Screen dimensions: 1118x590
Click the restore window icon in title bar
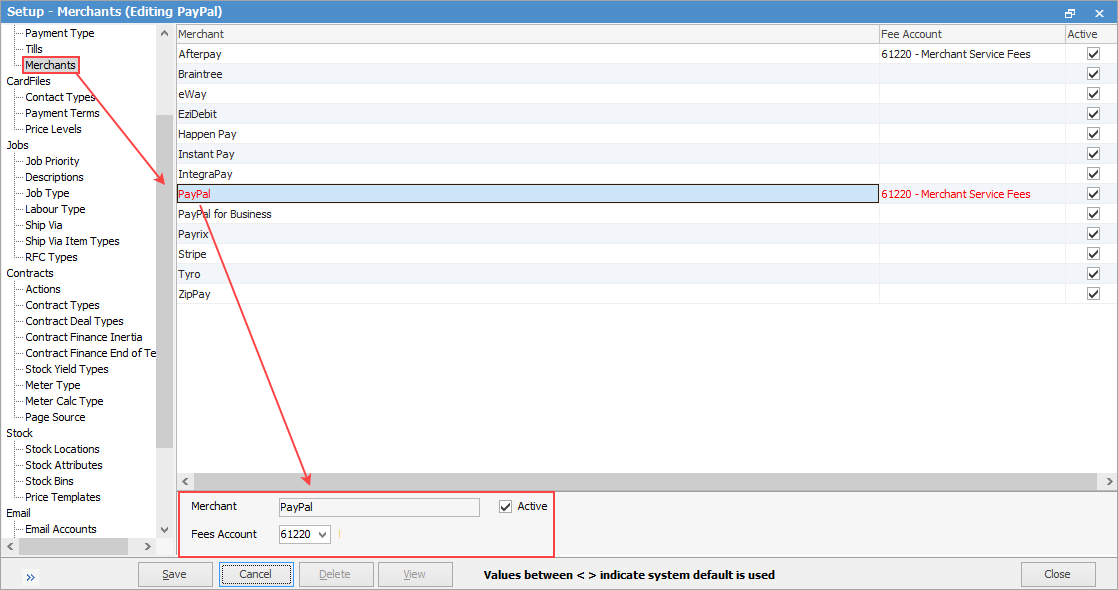(1070, 13)
